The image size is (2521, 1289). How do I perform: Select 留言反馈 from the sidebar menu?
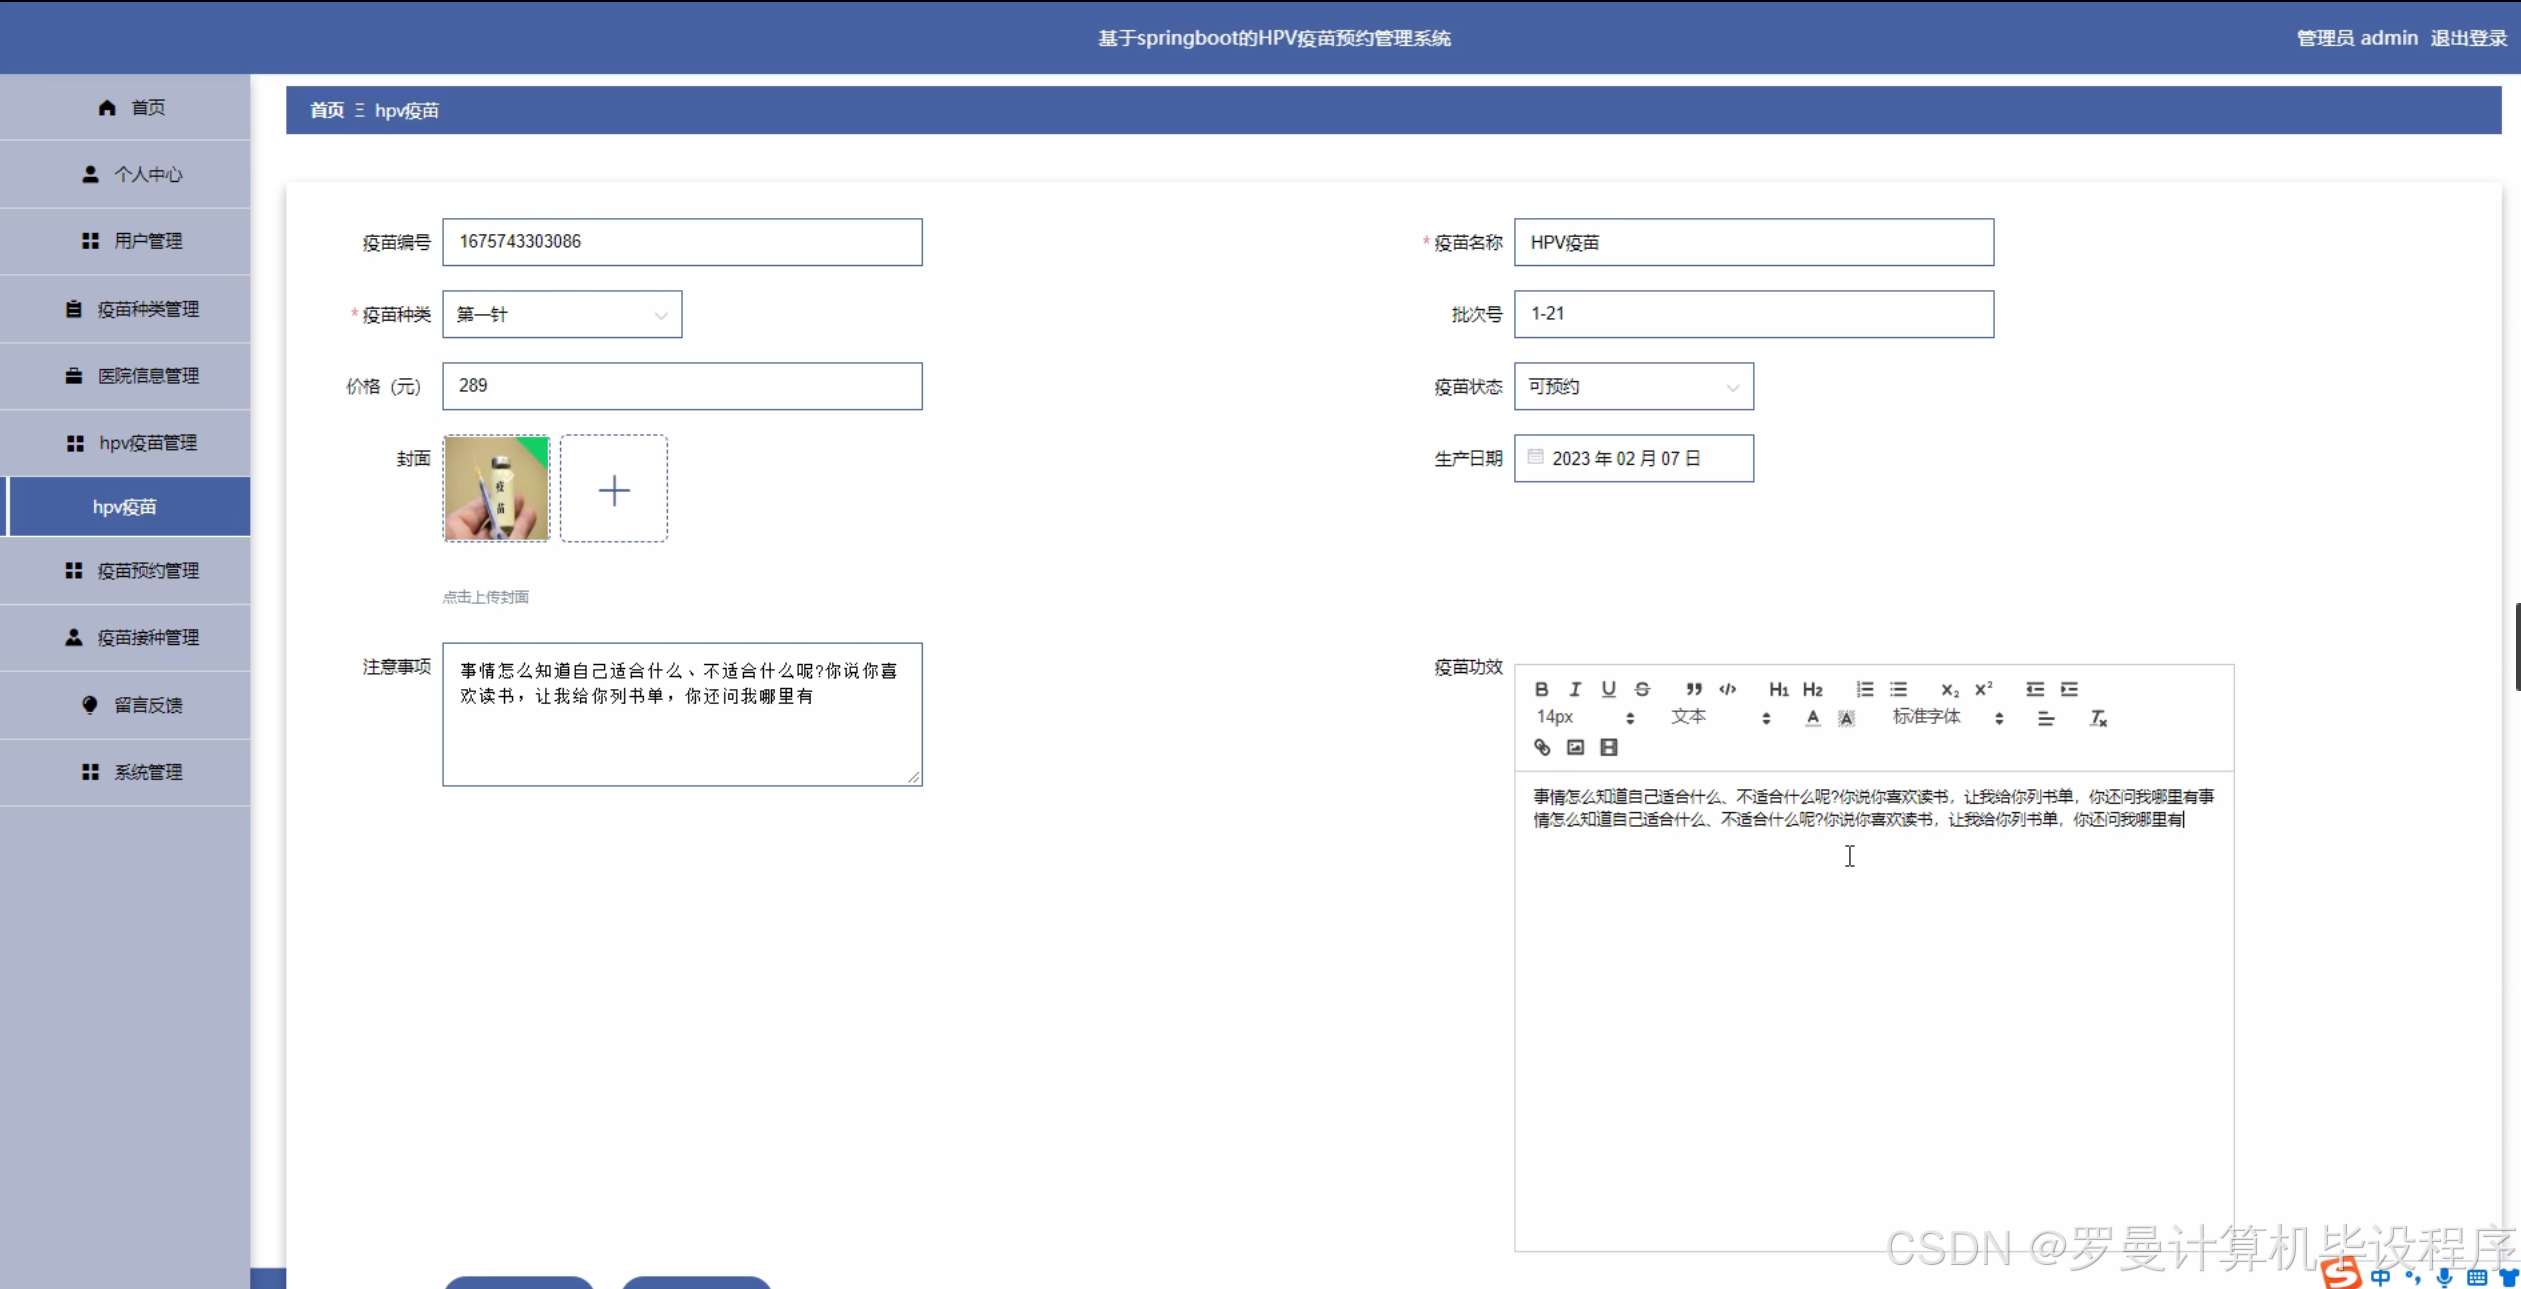(x=147, y=705)
